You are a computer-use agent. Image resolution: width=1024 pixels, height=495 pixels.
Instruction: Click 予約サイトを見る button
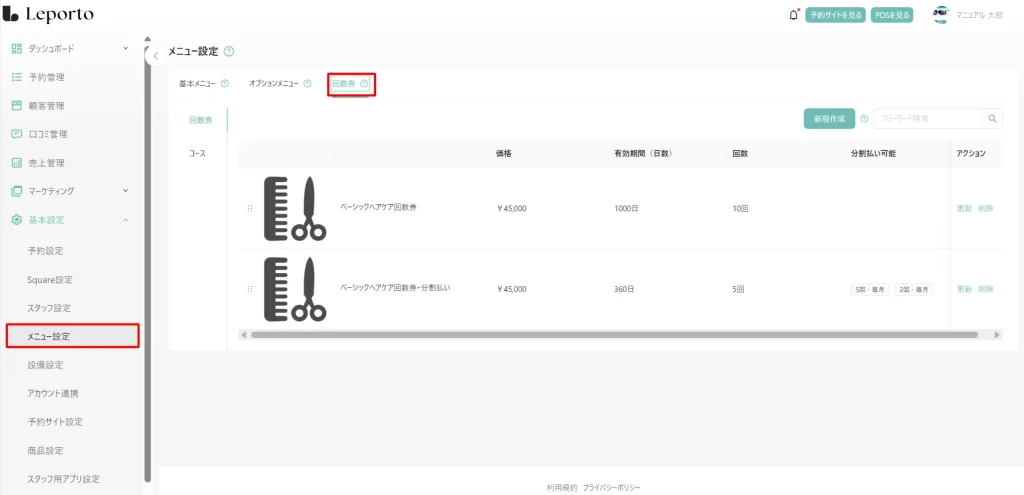pos(835,15)
